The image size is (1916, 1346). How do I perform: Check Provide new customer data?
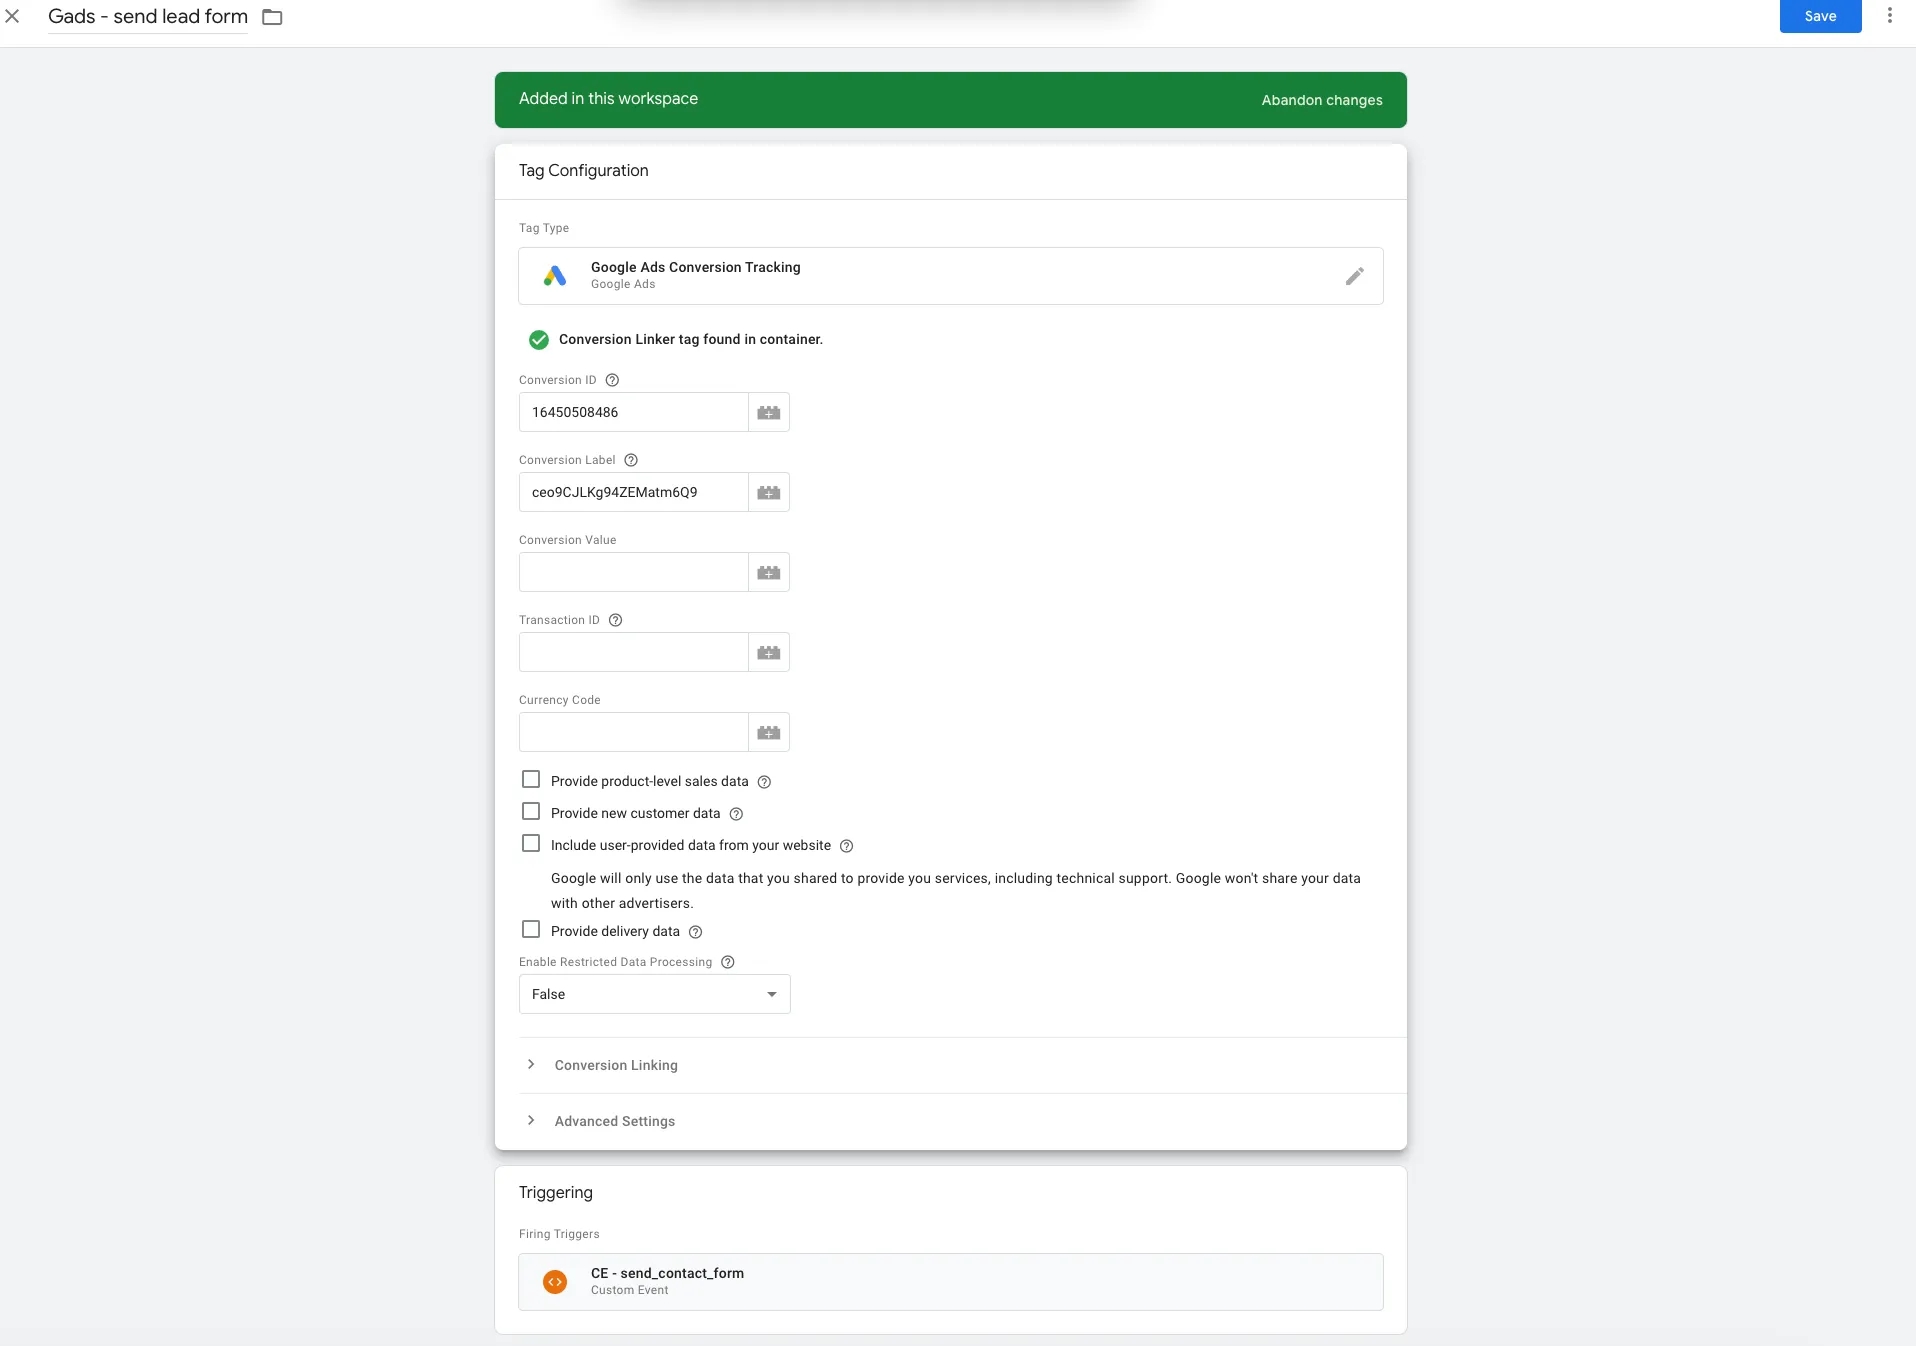tap(531, 812)
